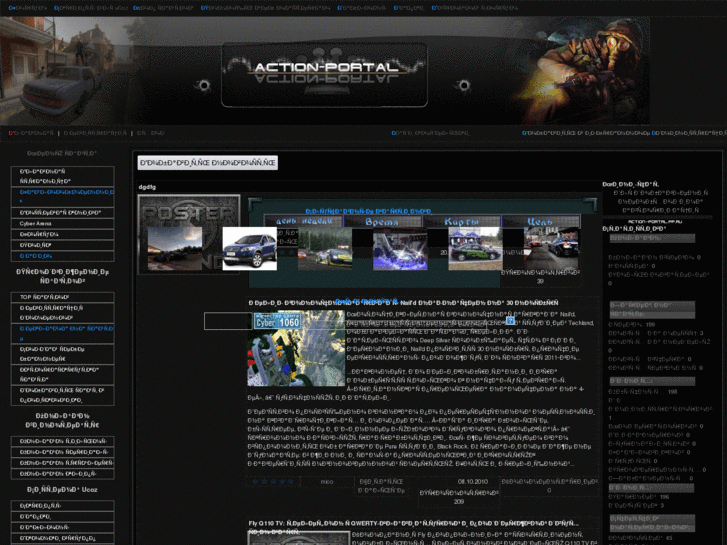Click the dgdfg entry title
Viewport: 727px width, 545px height.
tap(147, 187)
